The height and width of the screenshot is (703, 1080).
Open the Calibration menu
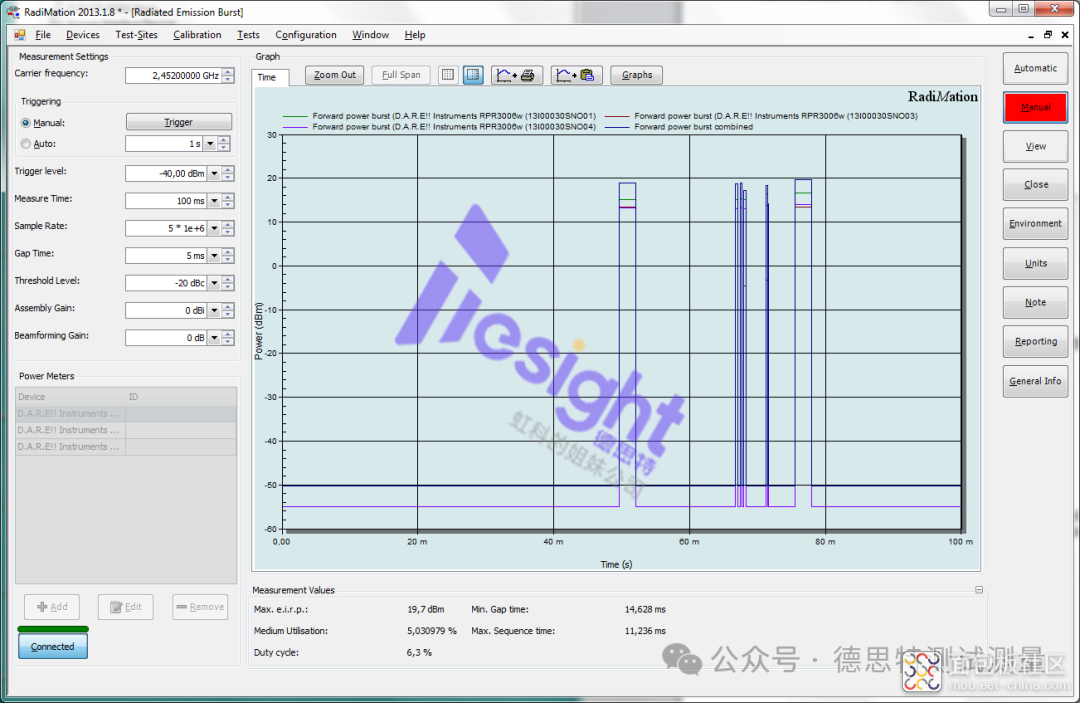pos(197,35)
